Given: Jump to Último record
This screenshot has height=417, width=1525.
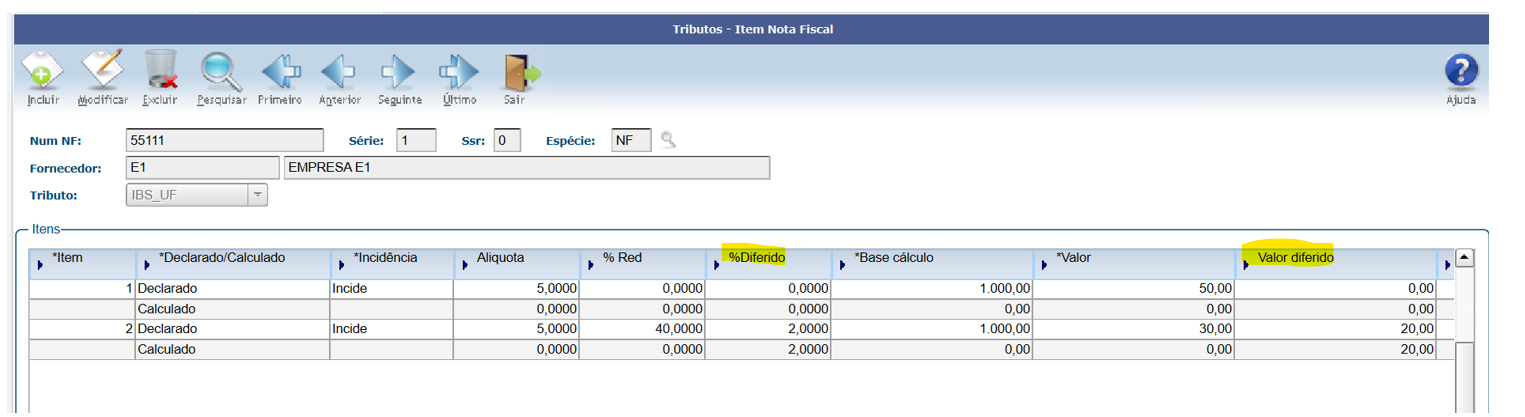Looking at the screenshot, I should pyautogui.click(x=459, y=72).
